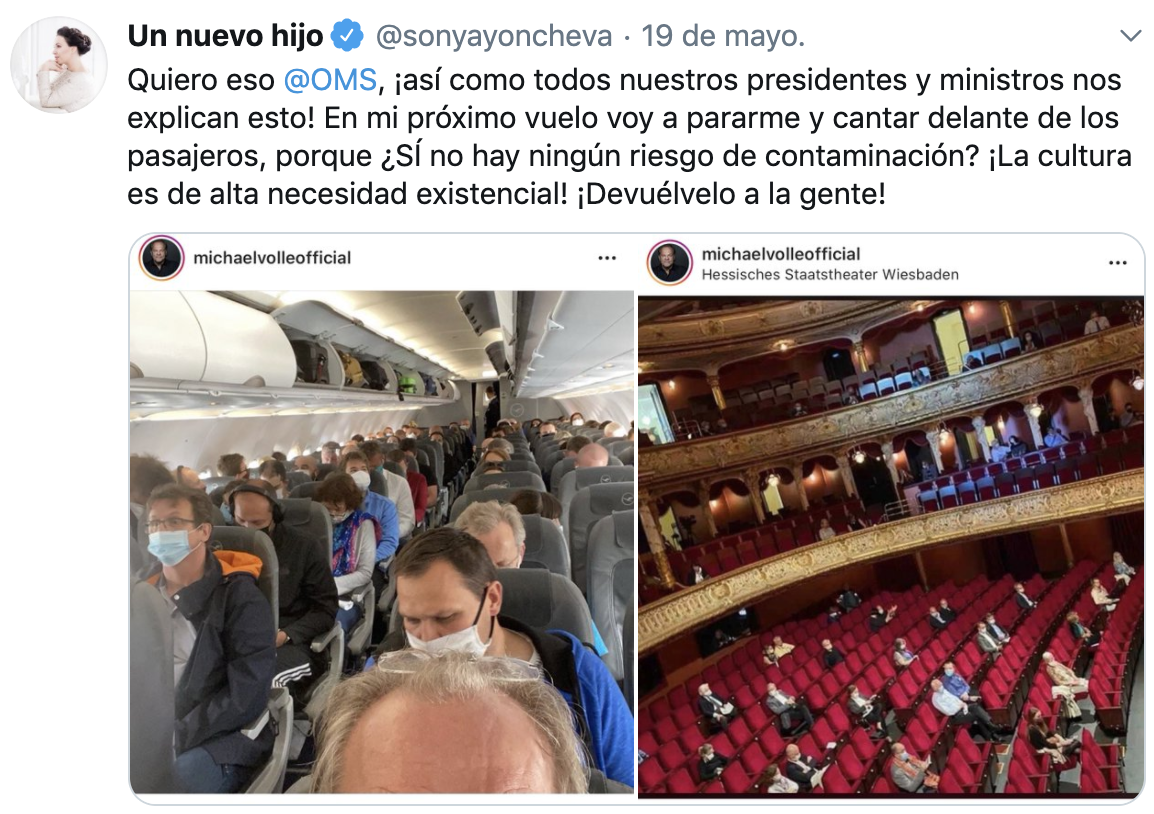The height and width of the screenshot is (814, 1154).
Task: Click Hessisches Staatstheater Wiesbaden location tag
Action: pos(830,275)
